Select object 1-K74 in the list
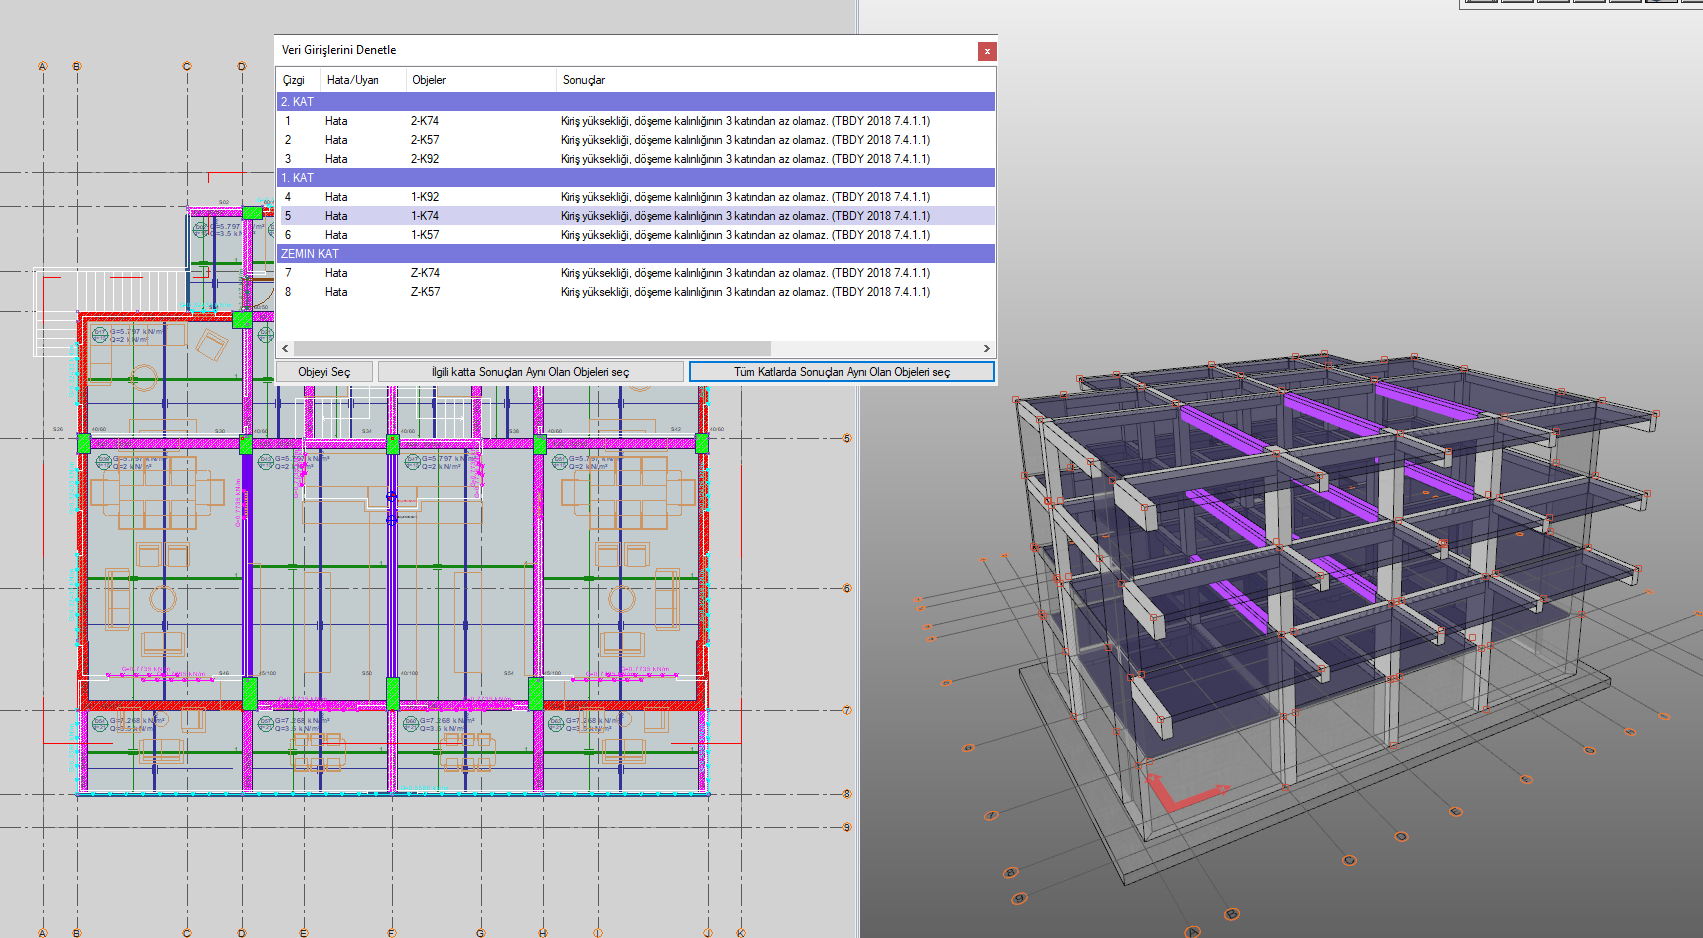Image resolution: width=1703 pixels, height=938 pixels. (x=424, y=216)
